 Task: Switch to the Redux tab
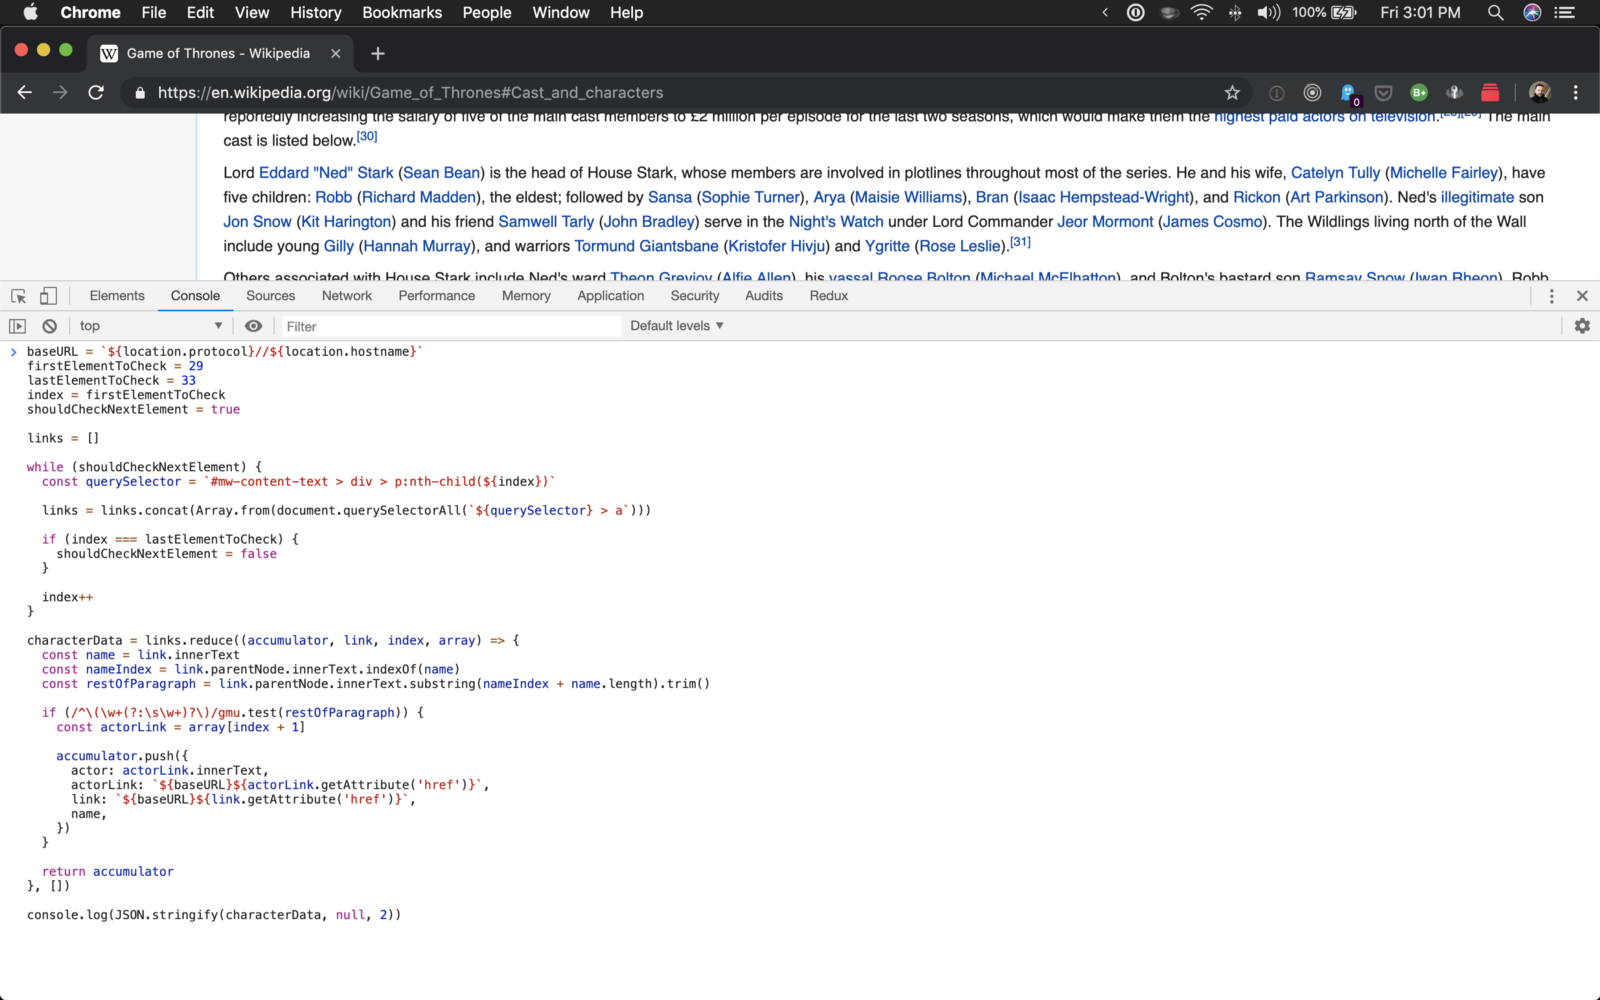tap(829, 296)
